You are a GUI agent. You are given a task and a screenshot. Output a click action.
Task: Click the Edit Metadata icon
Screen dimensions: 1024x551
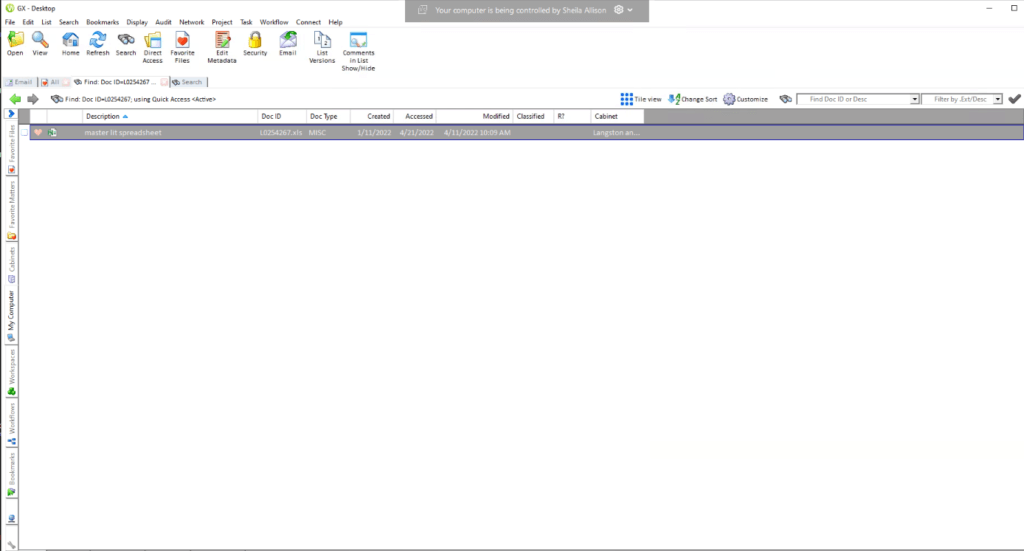click(x=222, y=48)
